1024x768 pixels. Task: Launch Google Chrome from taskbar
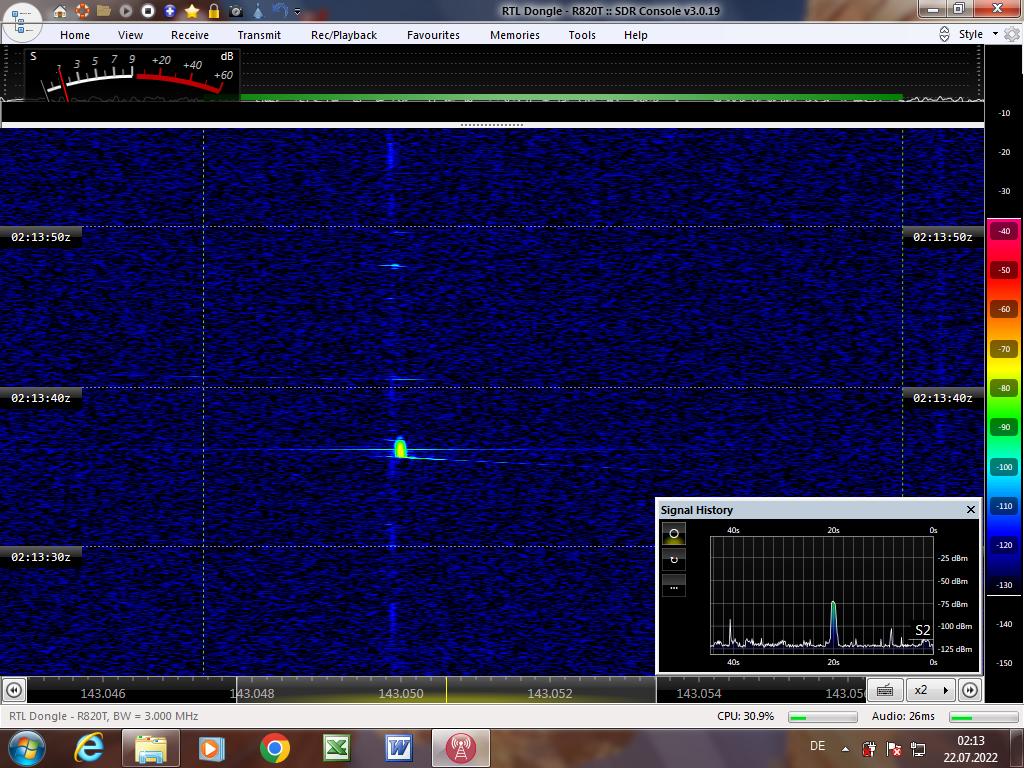click(x=275, y=748)
